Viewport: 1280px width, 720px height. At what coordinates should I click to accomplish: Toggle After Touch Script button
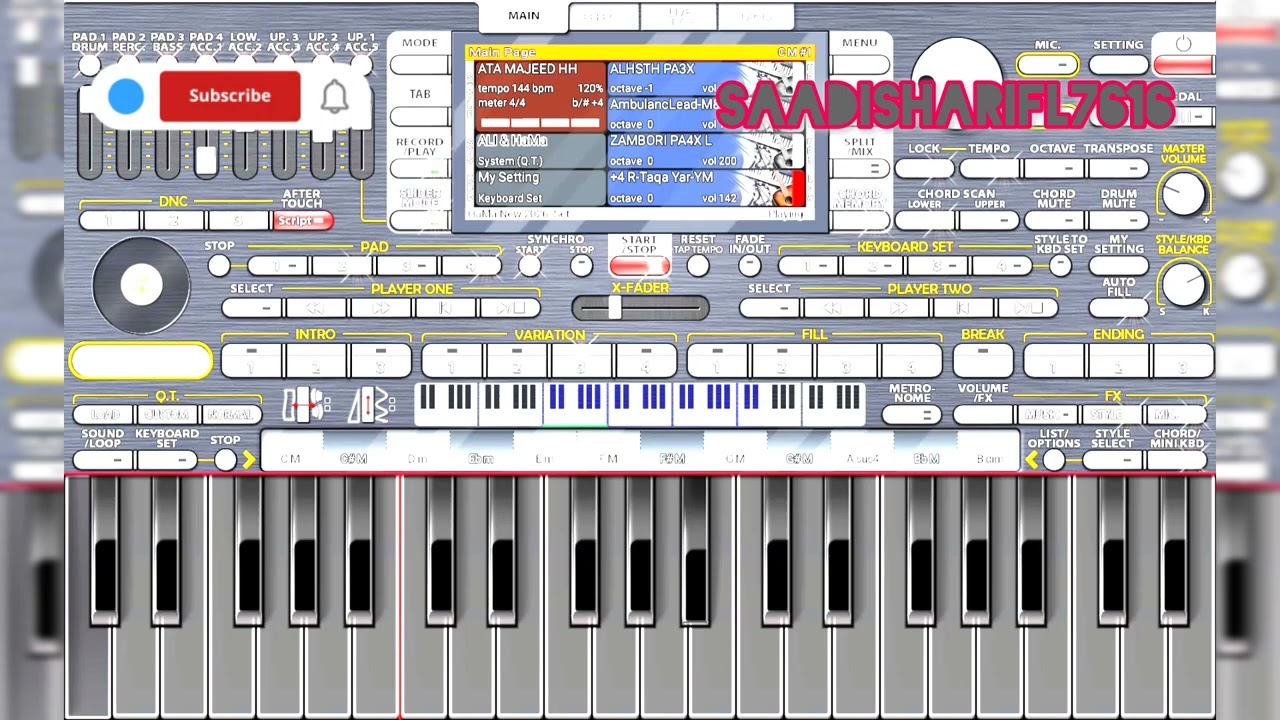pos(302,220)
